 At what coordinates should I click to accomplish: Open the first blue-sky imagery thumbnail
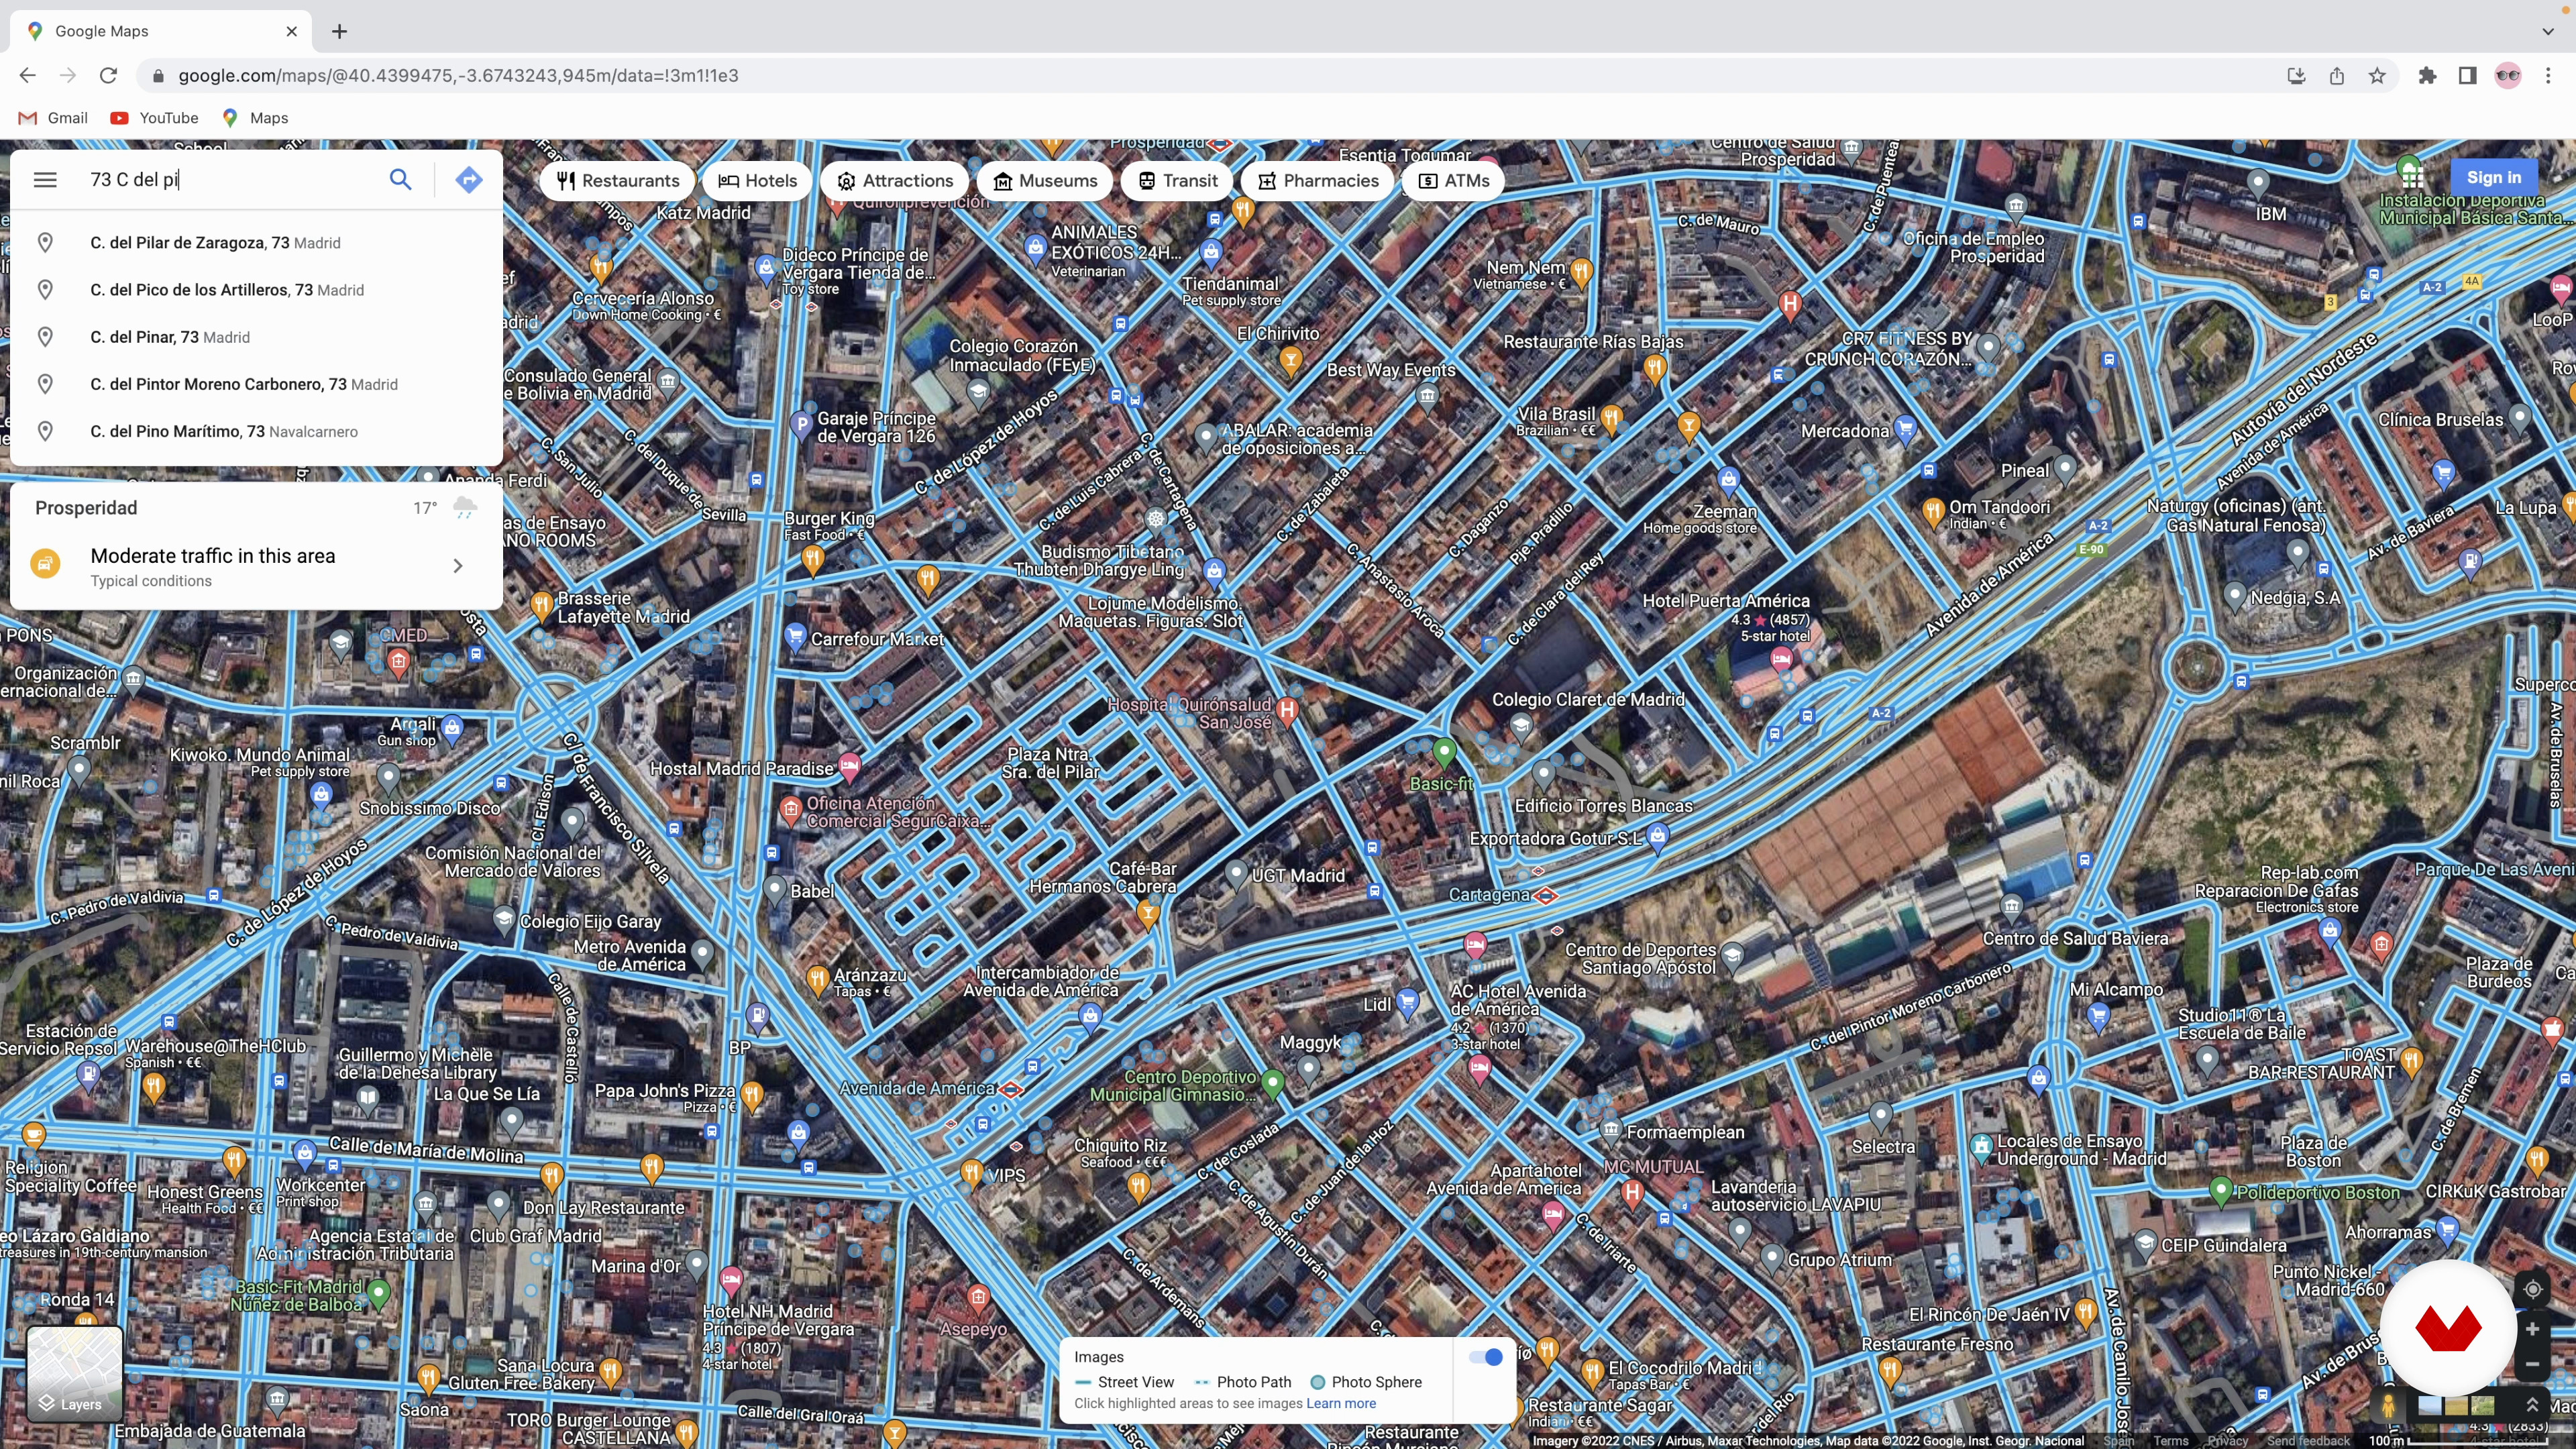click(x=2429, y=1406)
